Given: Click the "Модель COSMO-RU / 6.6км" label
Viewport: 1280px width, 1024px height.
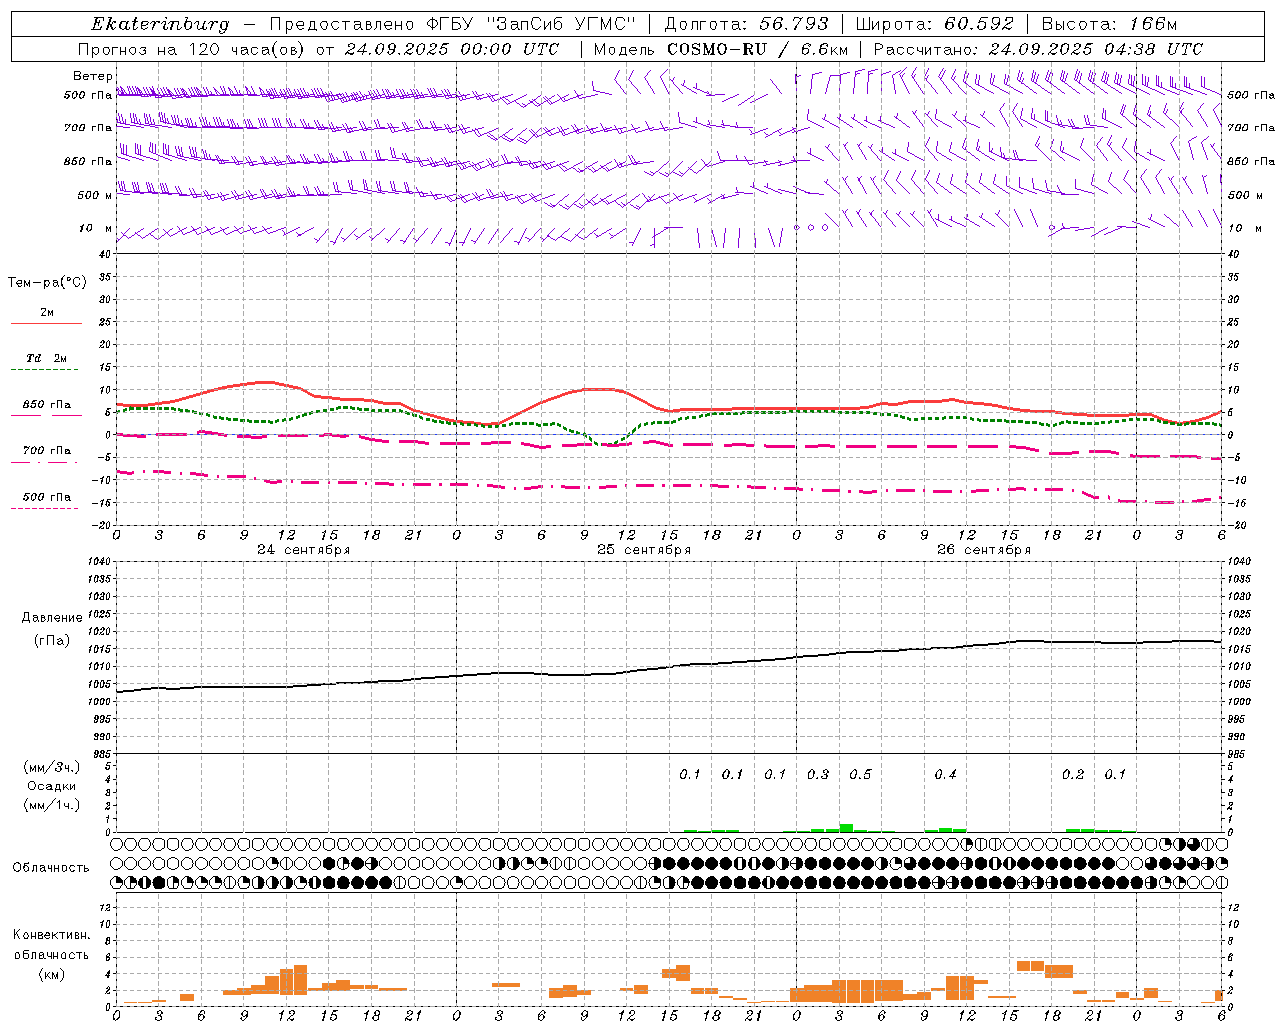Looking at the screenshot, I should pos(721,49).
